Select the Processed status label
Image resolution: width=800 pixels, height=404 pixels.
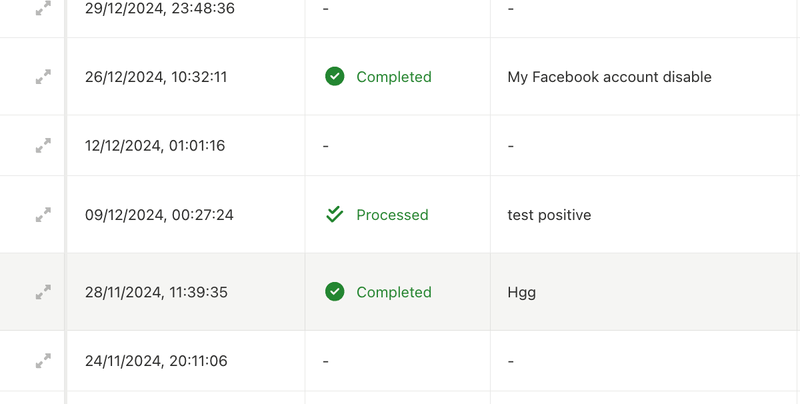(392, 215)
